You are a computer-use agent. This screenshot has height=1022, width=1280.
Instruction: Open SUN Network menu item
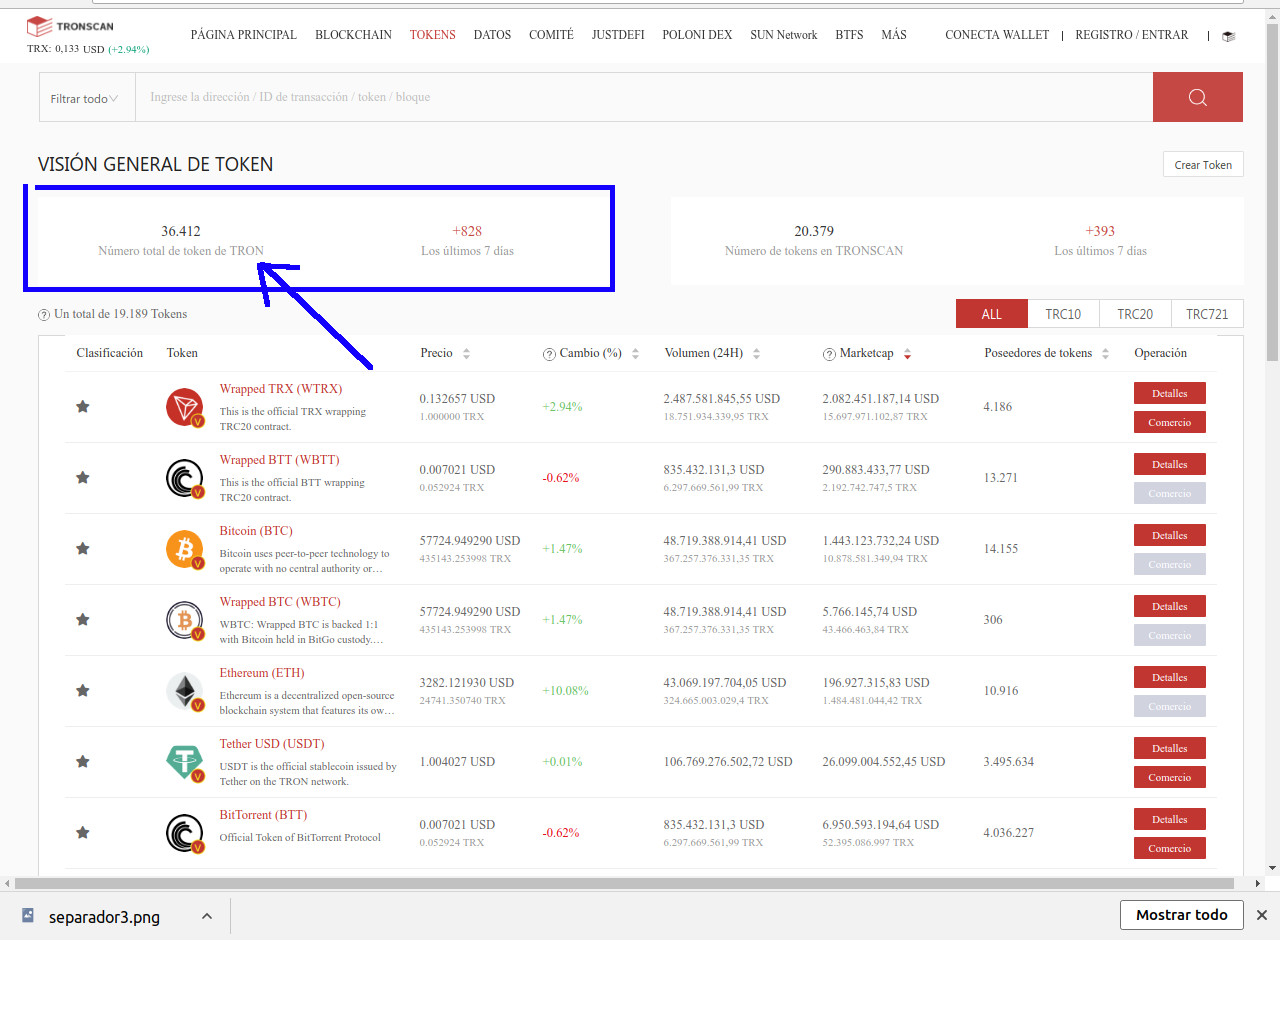784,35
